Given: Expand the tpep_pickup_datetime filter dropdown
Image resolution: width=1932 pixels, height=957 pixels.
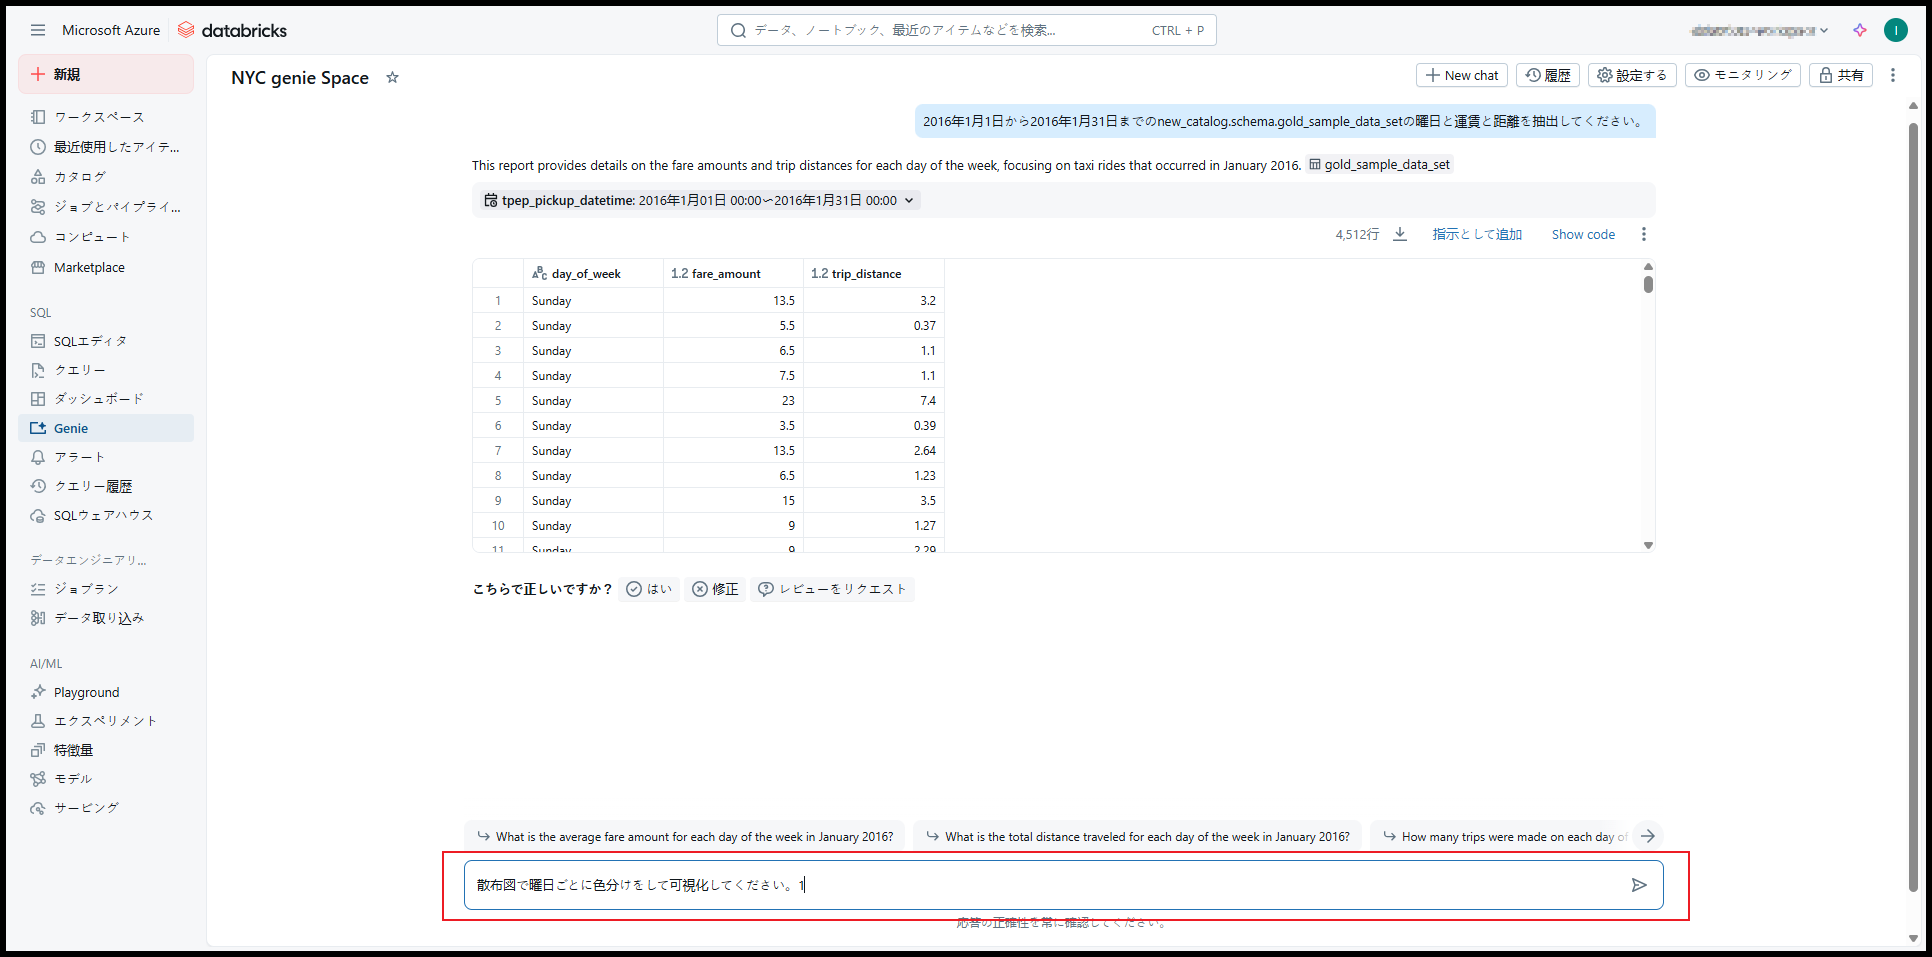Looking at the screenshot, I should (x=699, y=200).
